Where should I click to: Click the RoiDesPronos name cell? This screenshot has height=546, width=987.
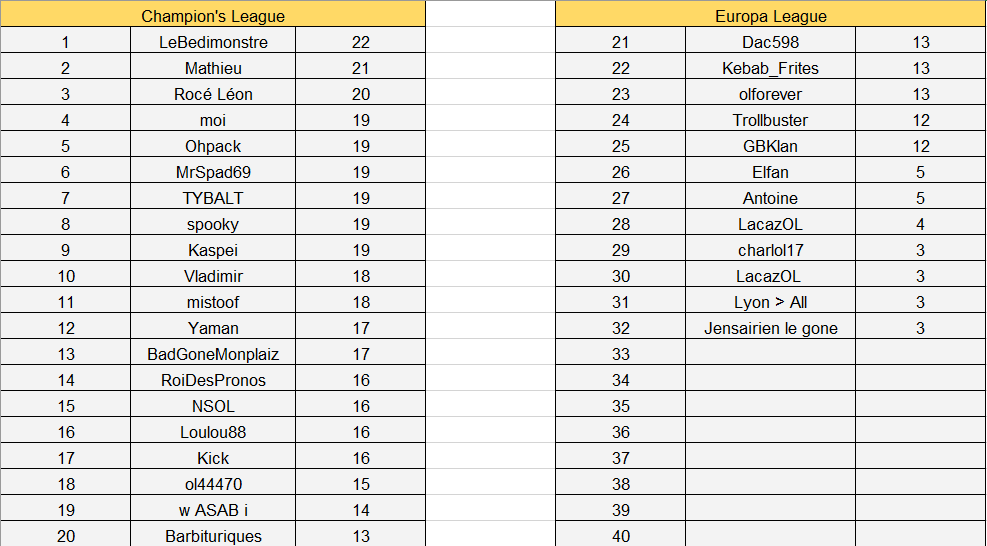(213, 380)
